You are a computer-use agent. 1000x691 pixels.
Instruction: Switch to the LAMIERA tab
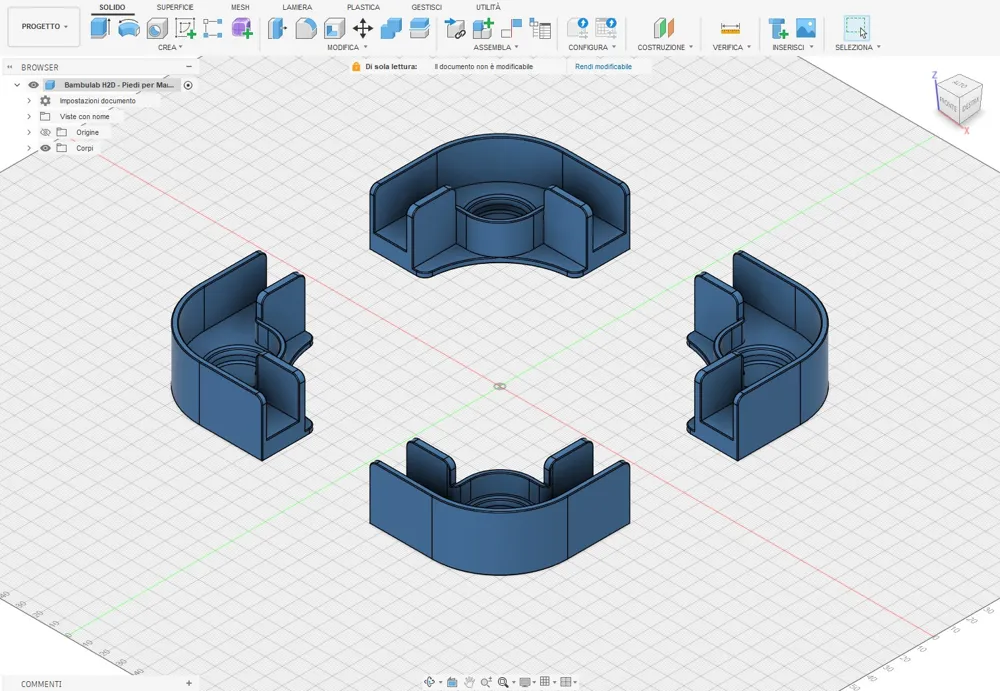[x=297, y=7]
